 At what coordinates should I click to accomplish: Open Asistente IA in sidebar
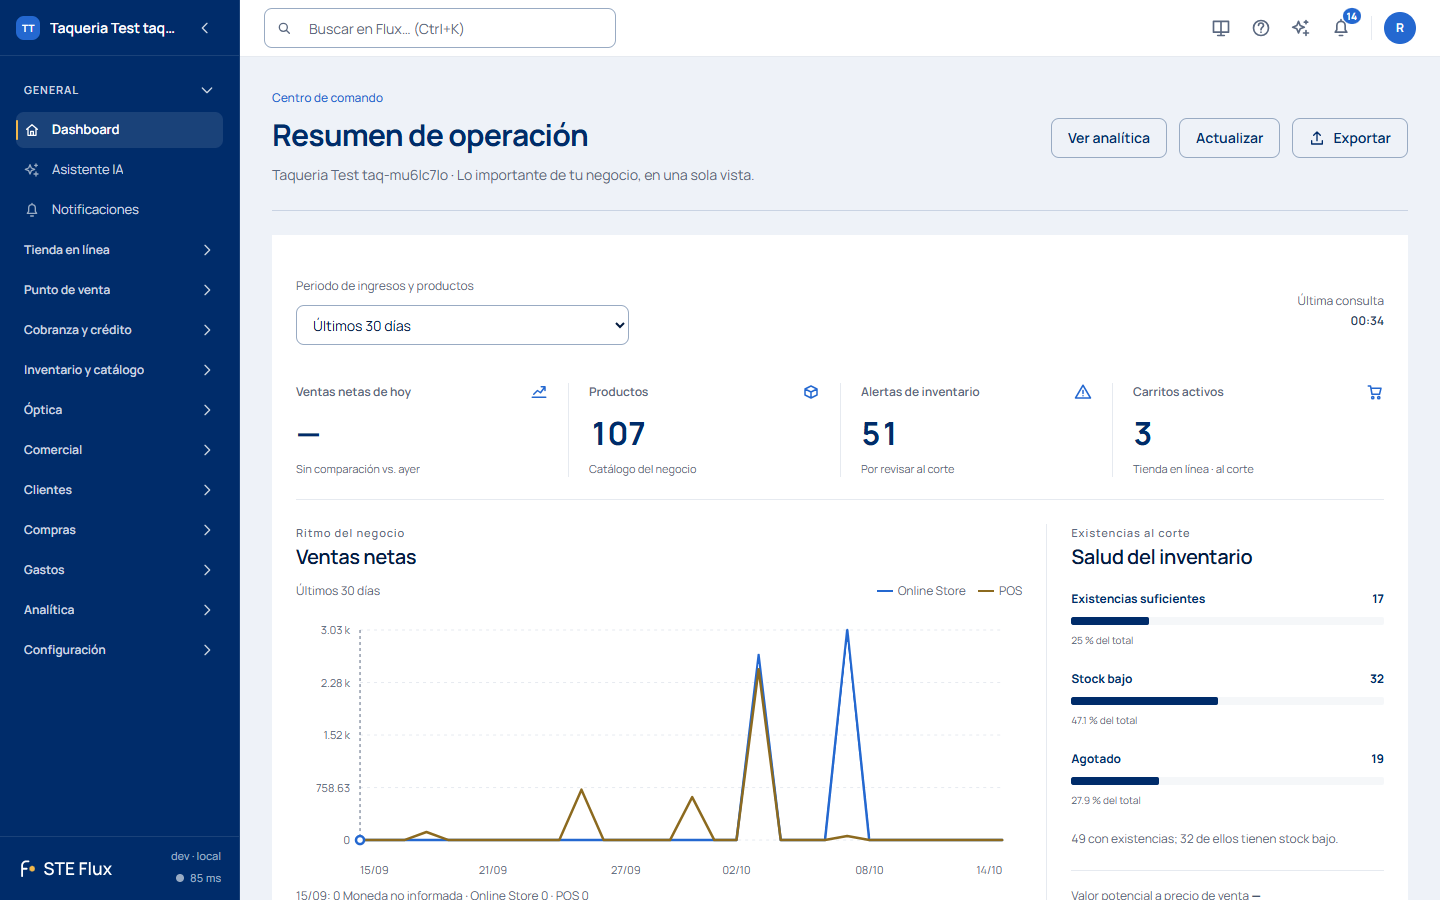tap(119, 170)
